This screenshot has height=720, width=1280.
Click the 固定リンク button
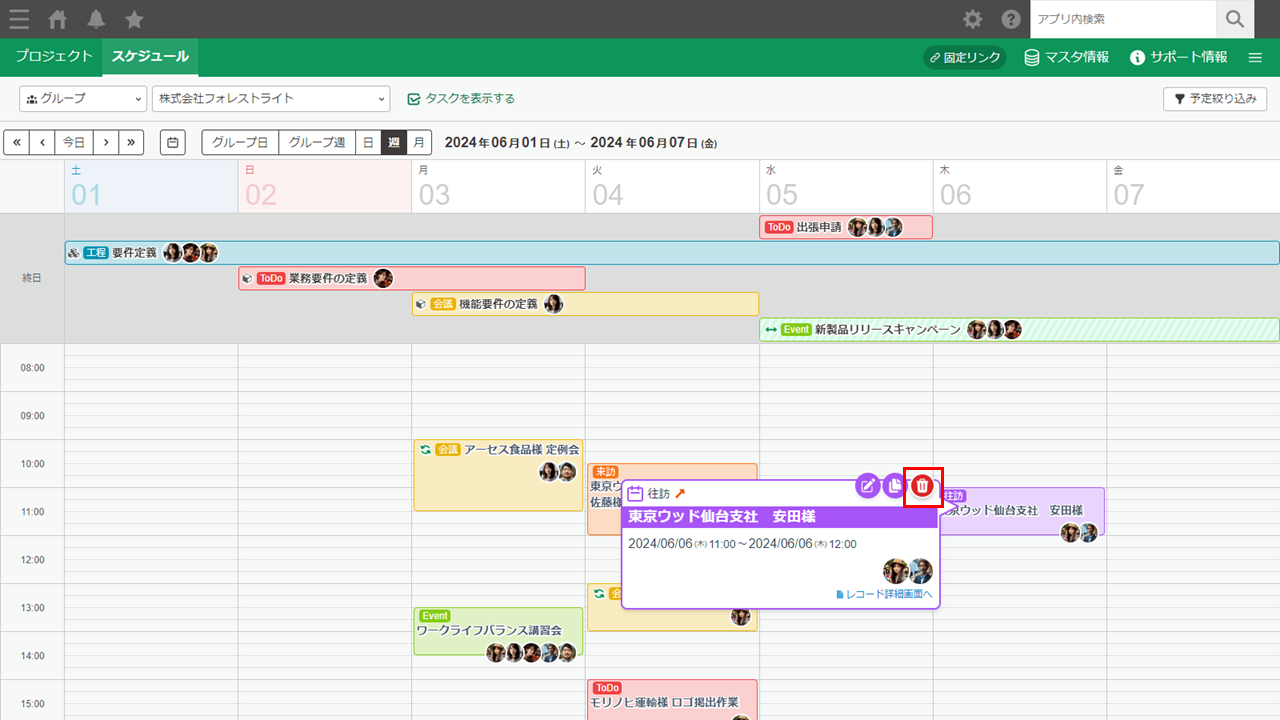pos(965,57)
